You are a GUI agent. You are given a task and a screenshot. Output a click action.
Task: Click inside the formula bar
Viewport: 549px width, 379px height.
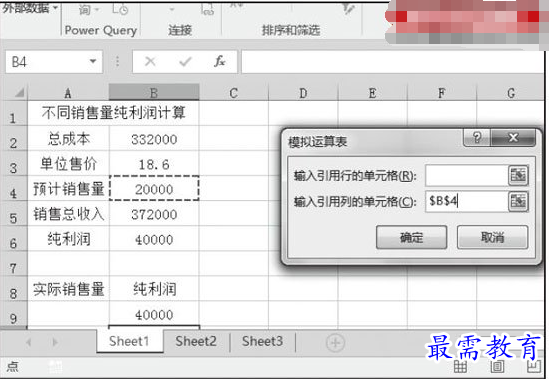(x=392, y=62)
